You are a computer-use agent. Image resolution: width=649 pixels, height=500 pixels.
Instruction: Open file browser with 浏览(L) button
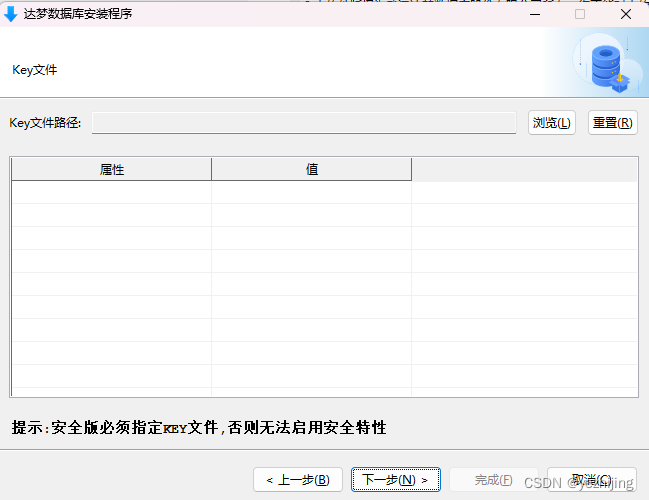pos(552,123)
